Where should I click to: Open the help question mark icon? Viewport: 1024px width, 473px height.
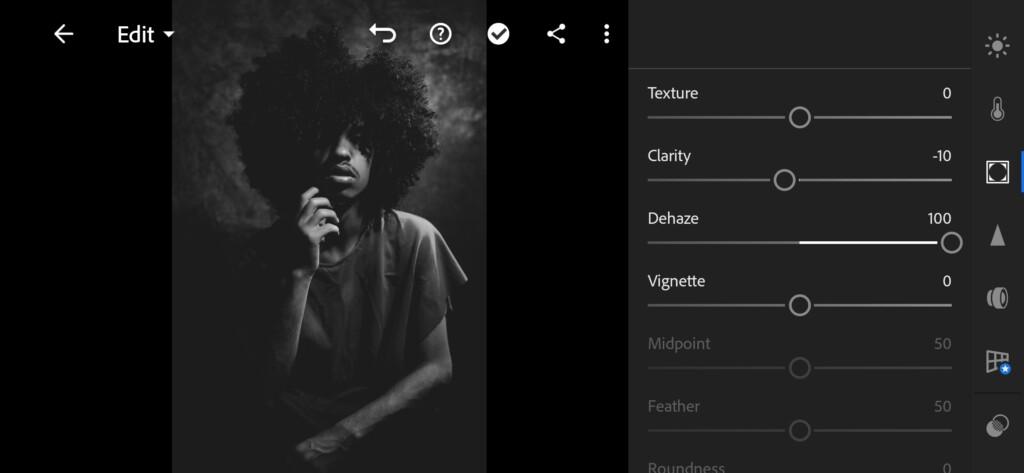441,34
